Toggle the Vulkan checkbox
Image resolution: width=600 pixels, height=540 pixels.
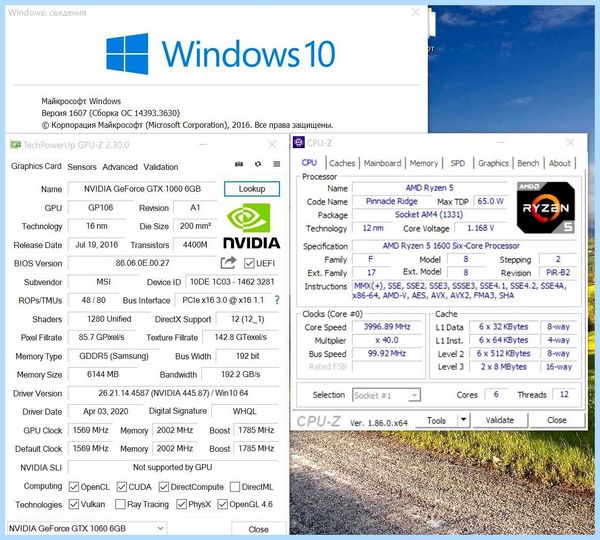(73, 504)
